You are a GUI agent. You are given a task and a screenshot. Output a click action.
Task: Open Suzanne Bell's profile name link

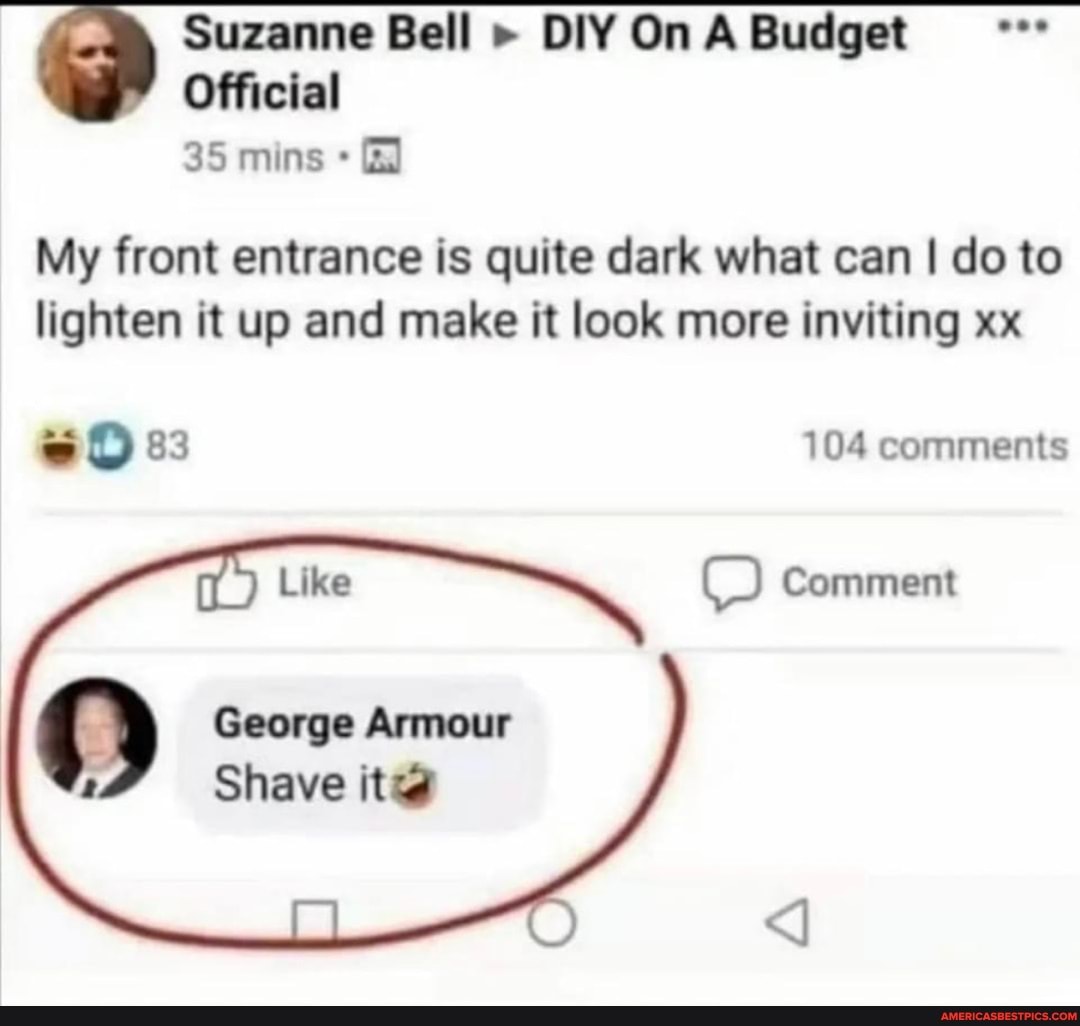point(326,33)
